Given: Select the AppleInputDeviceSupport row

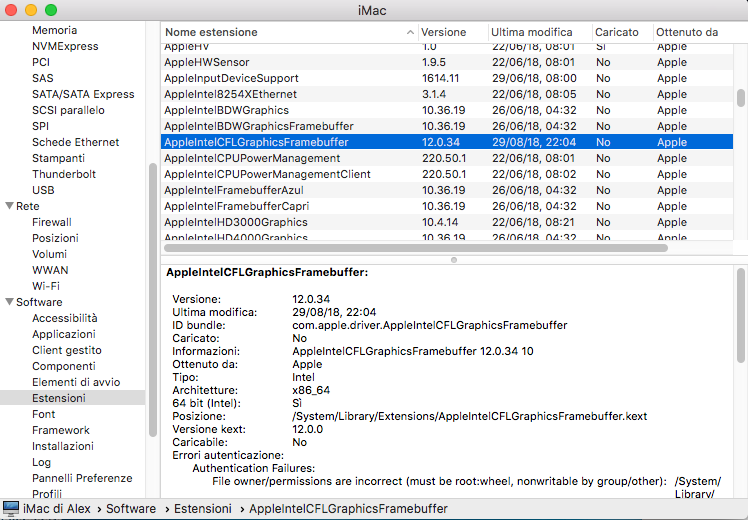Looking at the screenshot, I should [447, 78].
